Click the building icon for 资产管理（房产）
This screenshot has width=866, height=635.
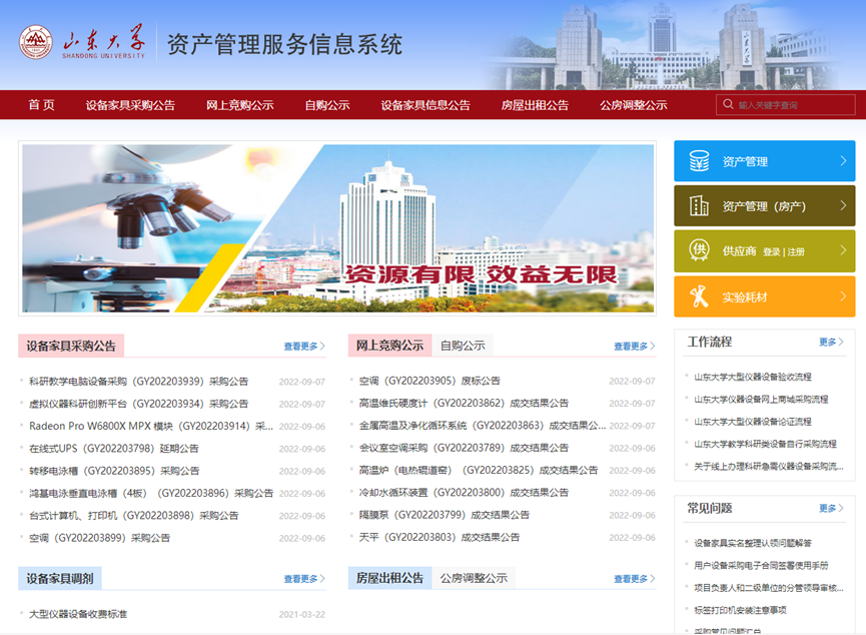pos(699,205)
